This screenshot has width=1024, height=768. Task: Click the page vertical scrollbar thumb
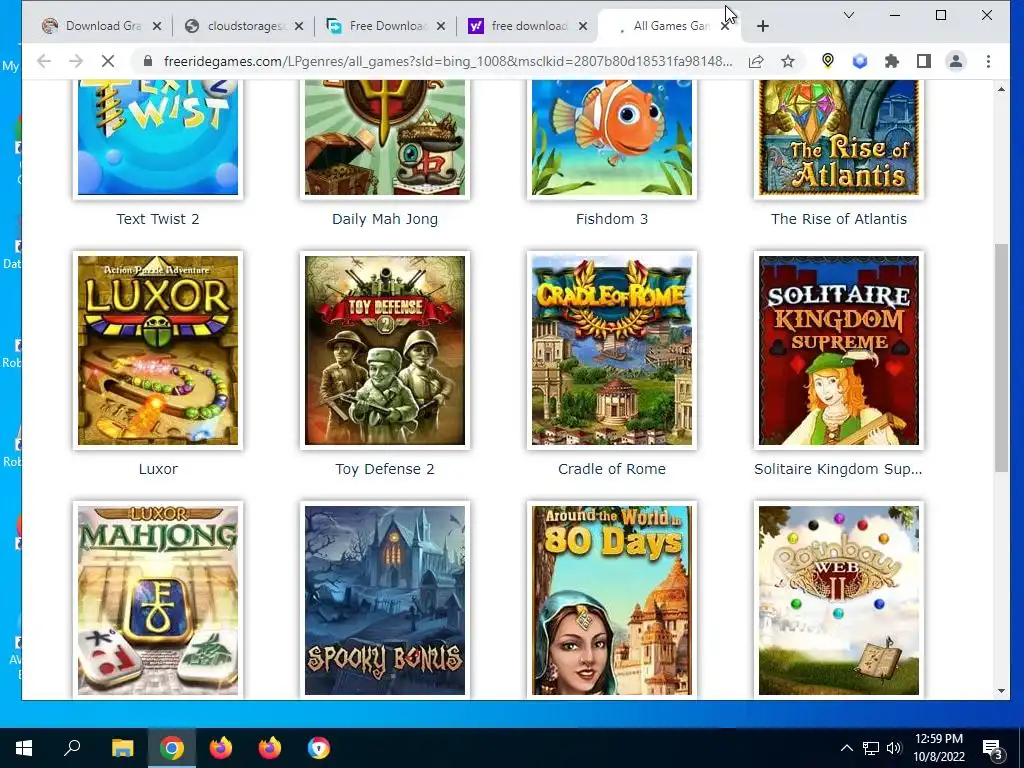click(x=1001, y=357)
